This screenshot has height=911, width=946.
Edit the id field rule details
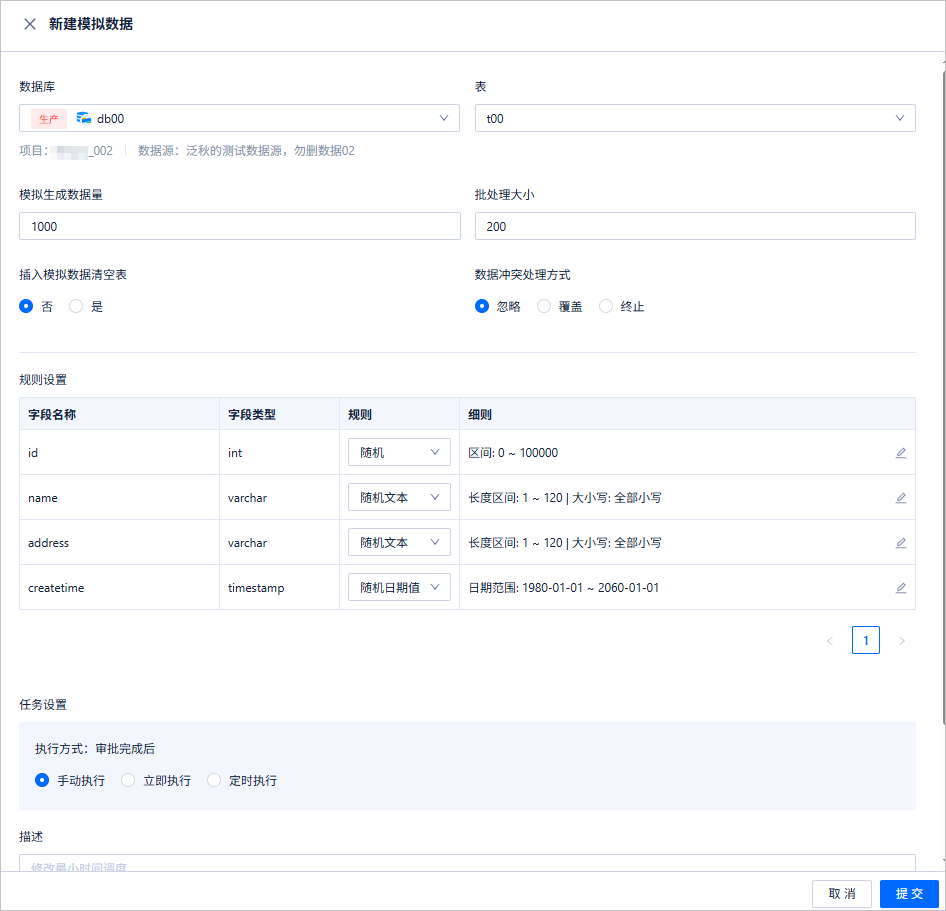click(900, 452)
